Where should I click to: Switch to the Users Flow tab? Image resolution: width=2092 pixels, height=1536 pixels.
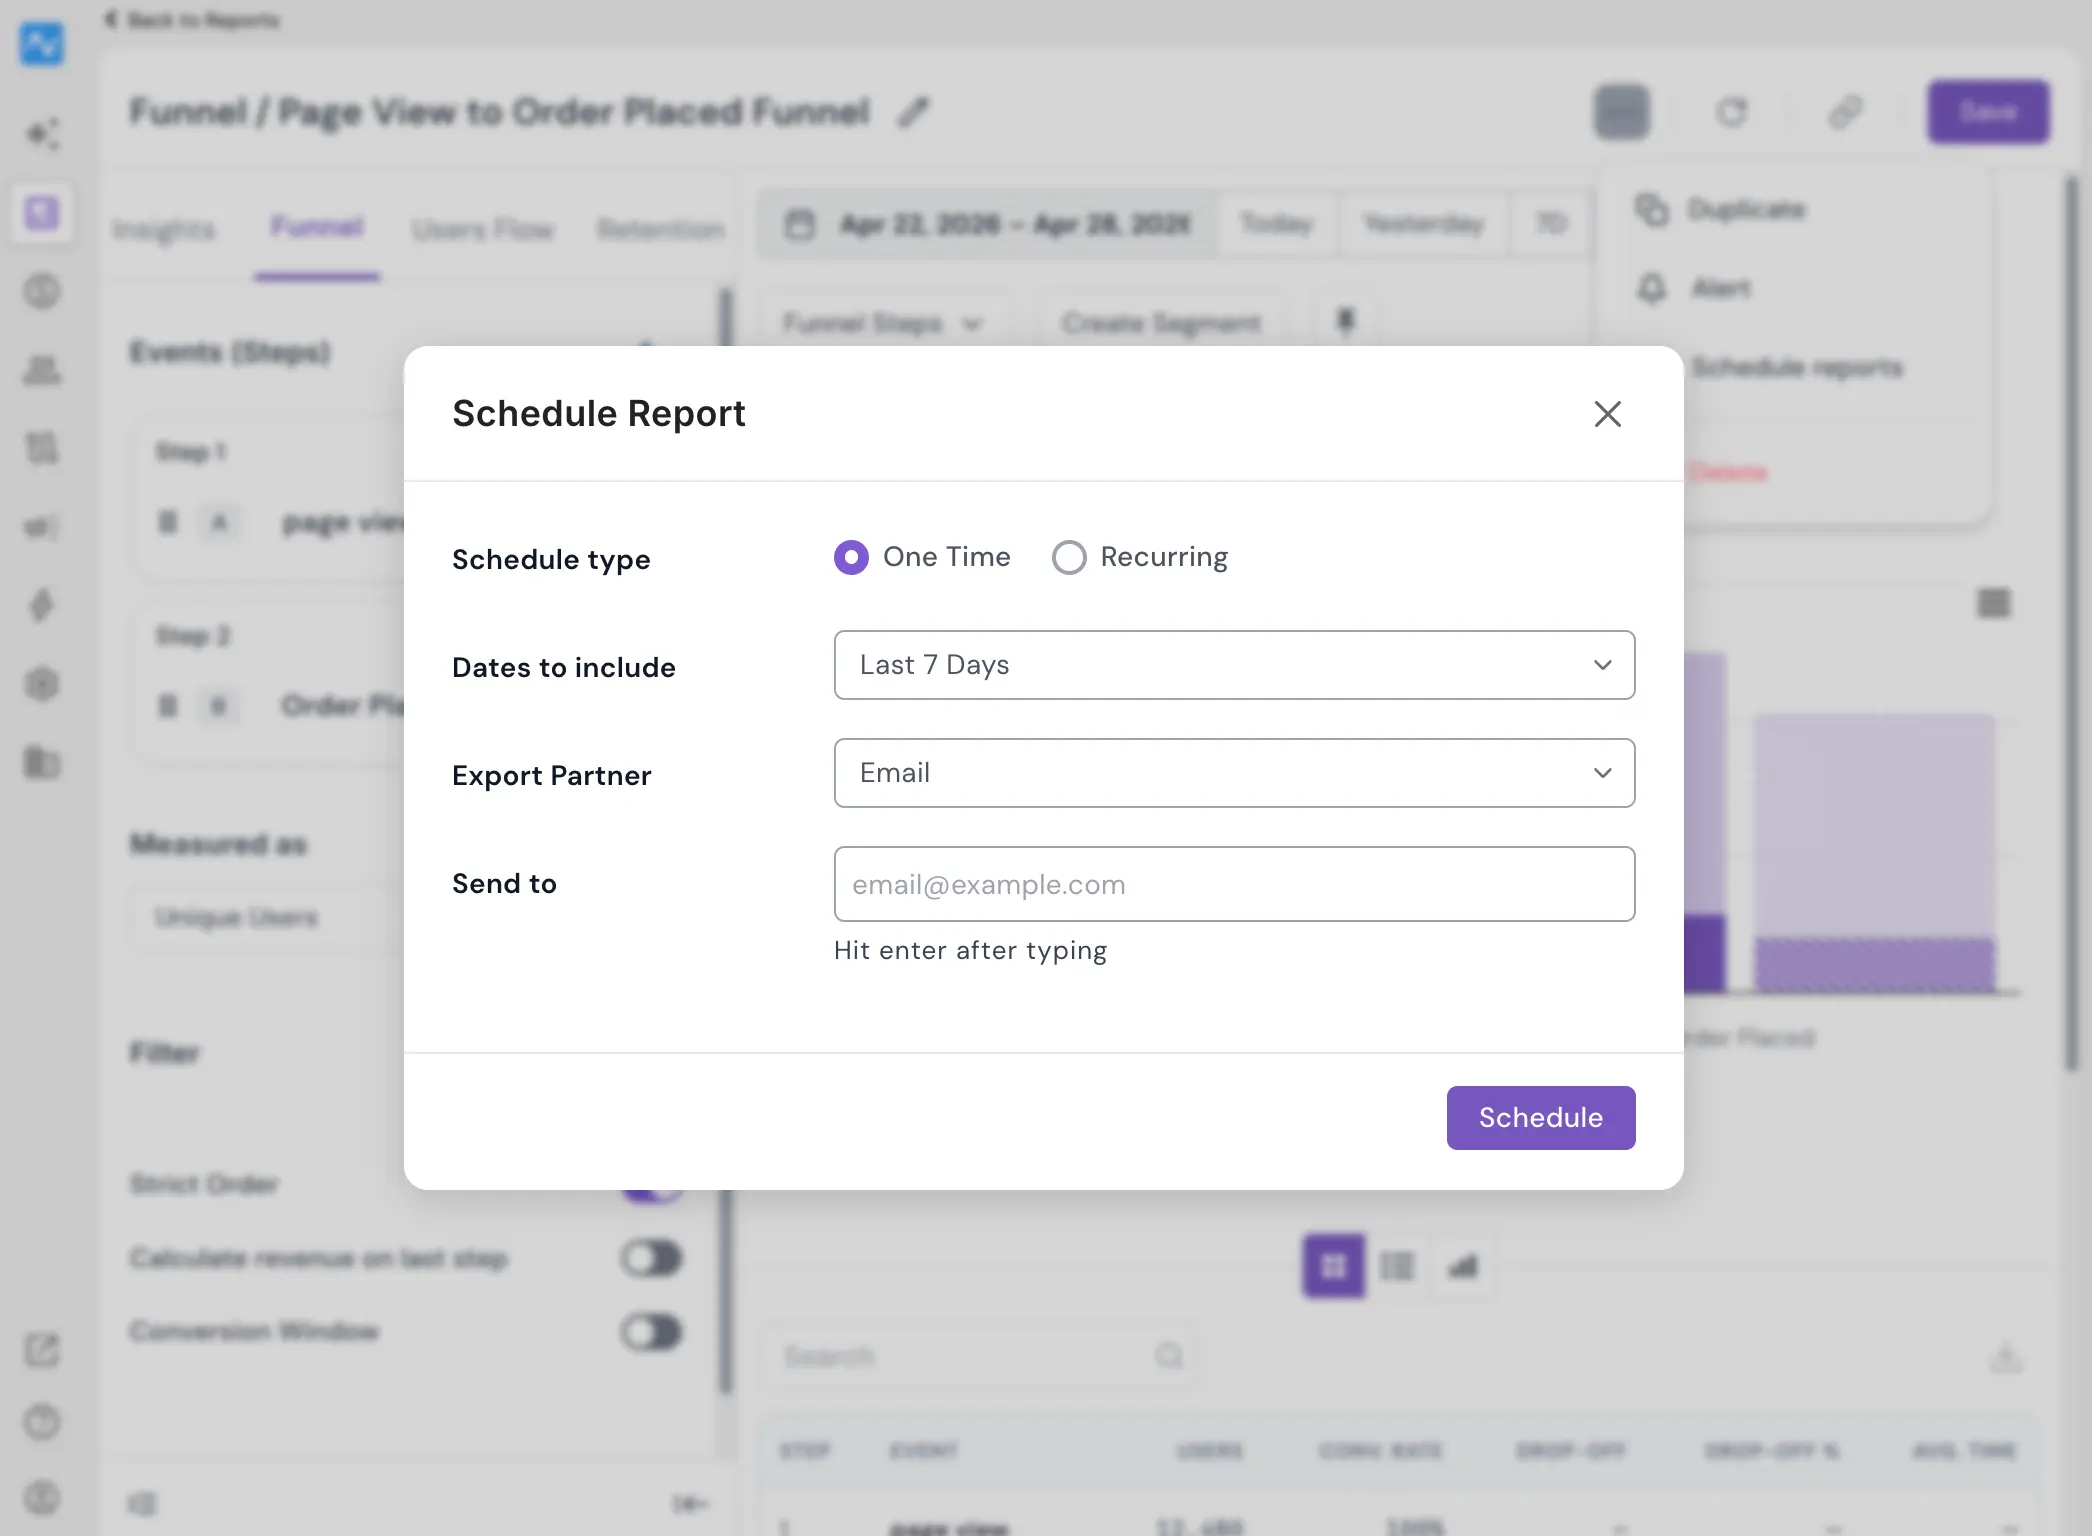(483, 229)
